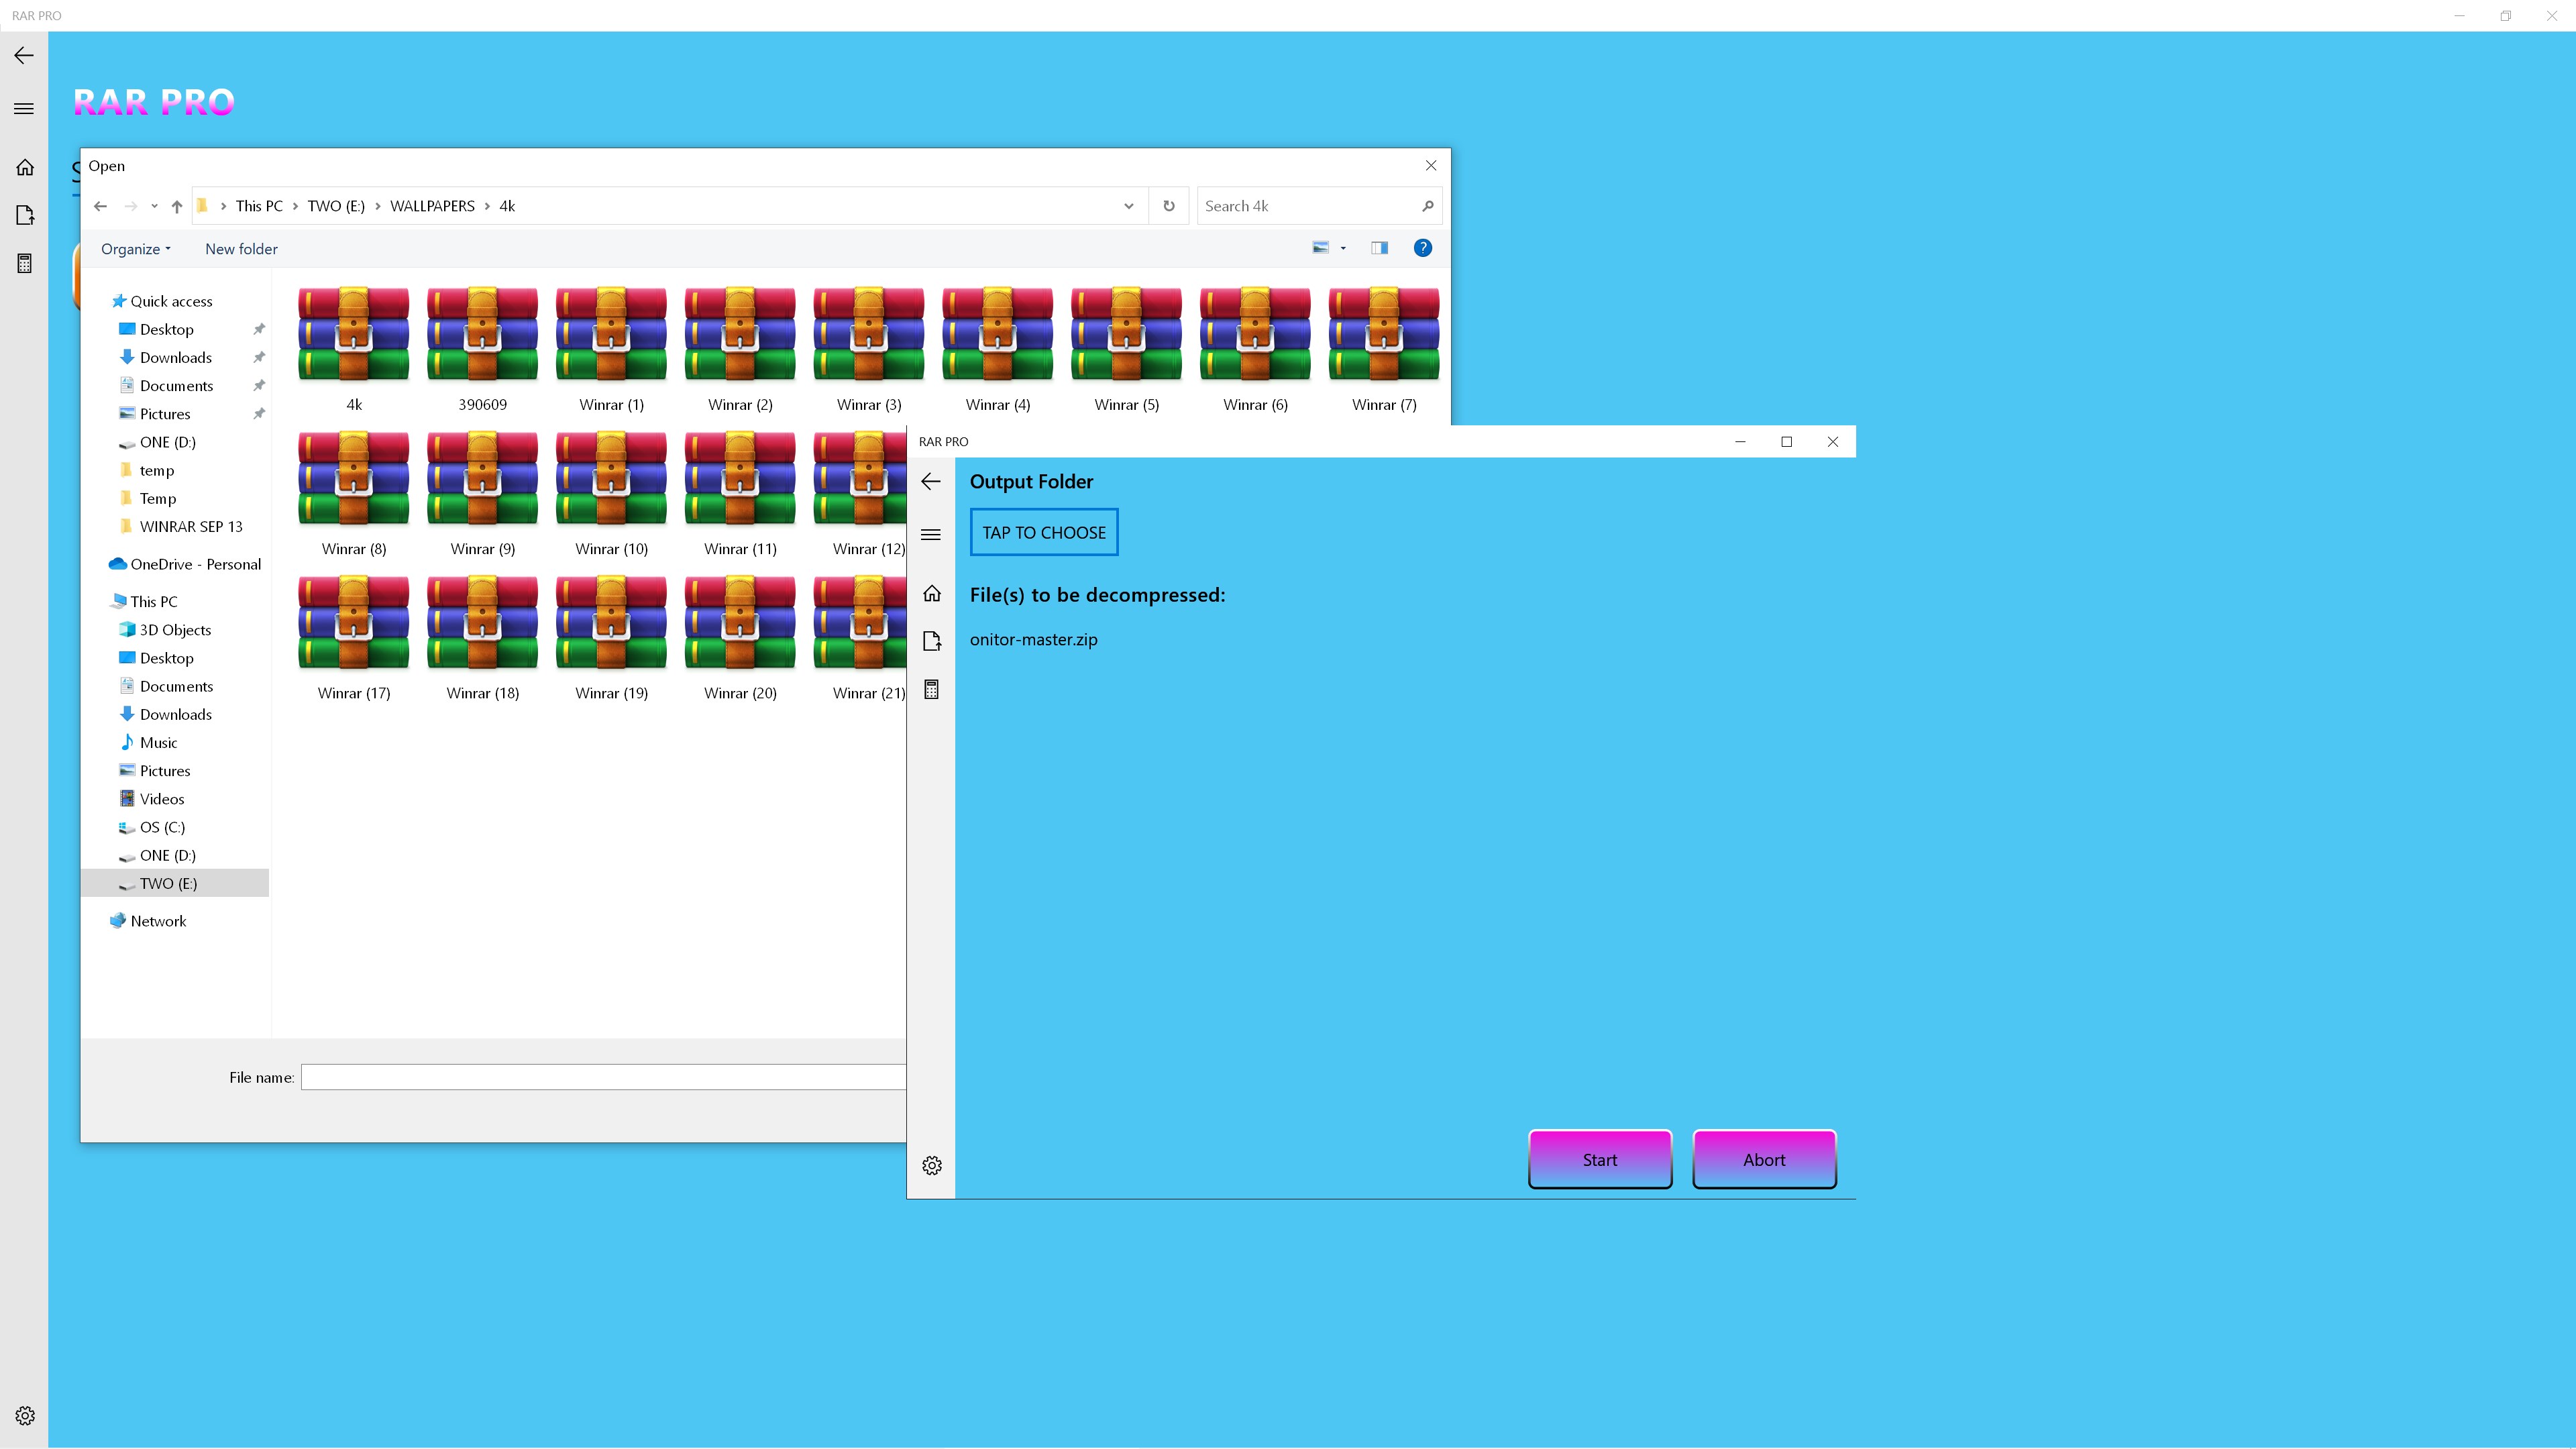
Task: Enable details view toggle in file dialog
Action: tap(1379, 248)
